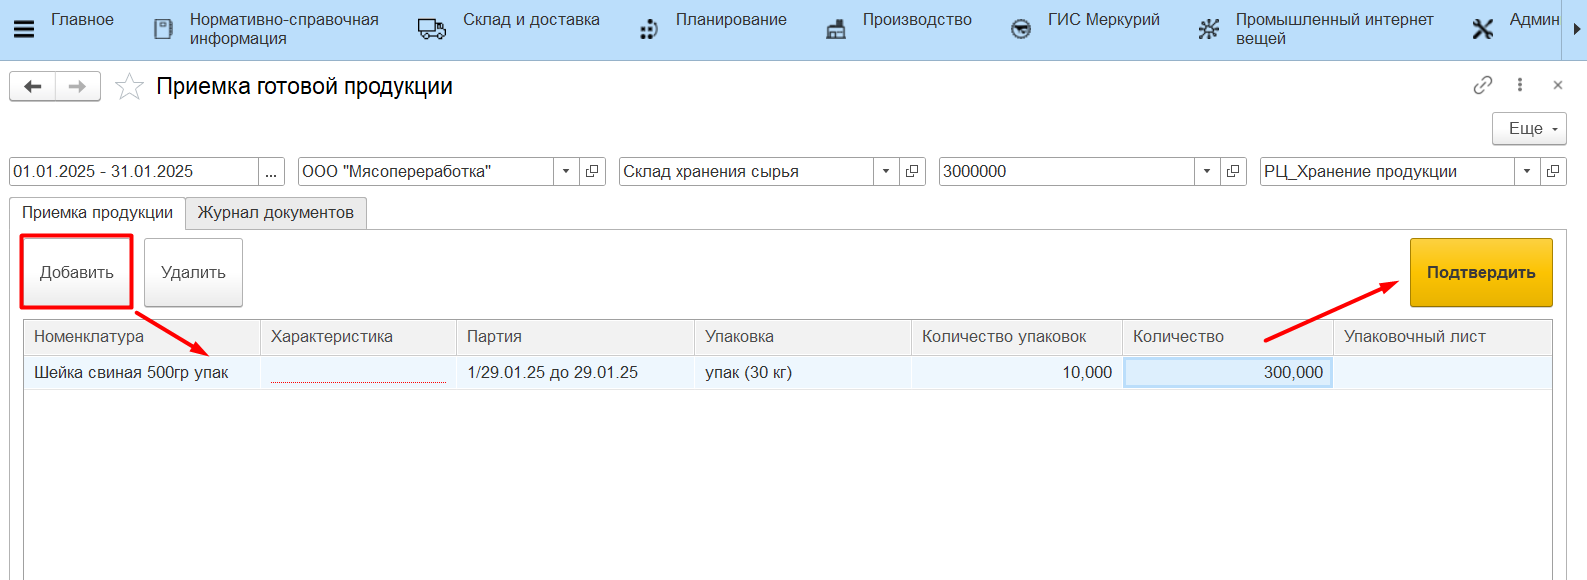Open the hamburger main menu icon
The width and height of the screenshot is (1587, 580).
click(24, 29)
